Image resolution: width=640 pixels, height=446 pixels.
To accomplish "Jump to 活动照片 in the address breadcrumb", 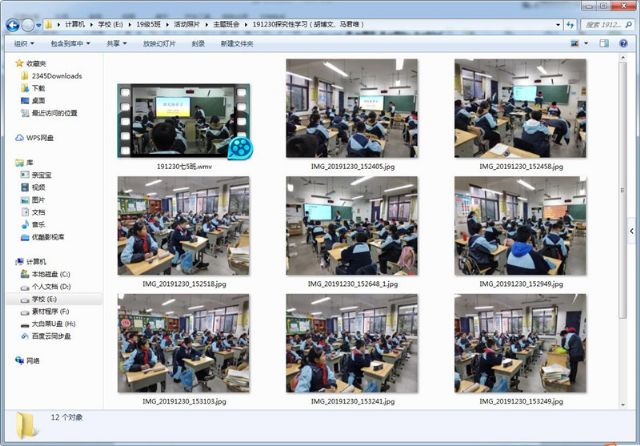I will 187,24.
